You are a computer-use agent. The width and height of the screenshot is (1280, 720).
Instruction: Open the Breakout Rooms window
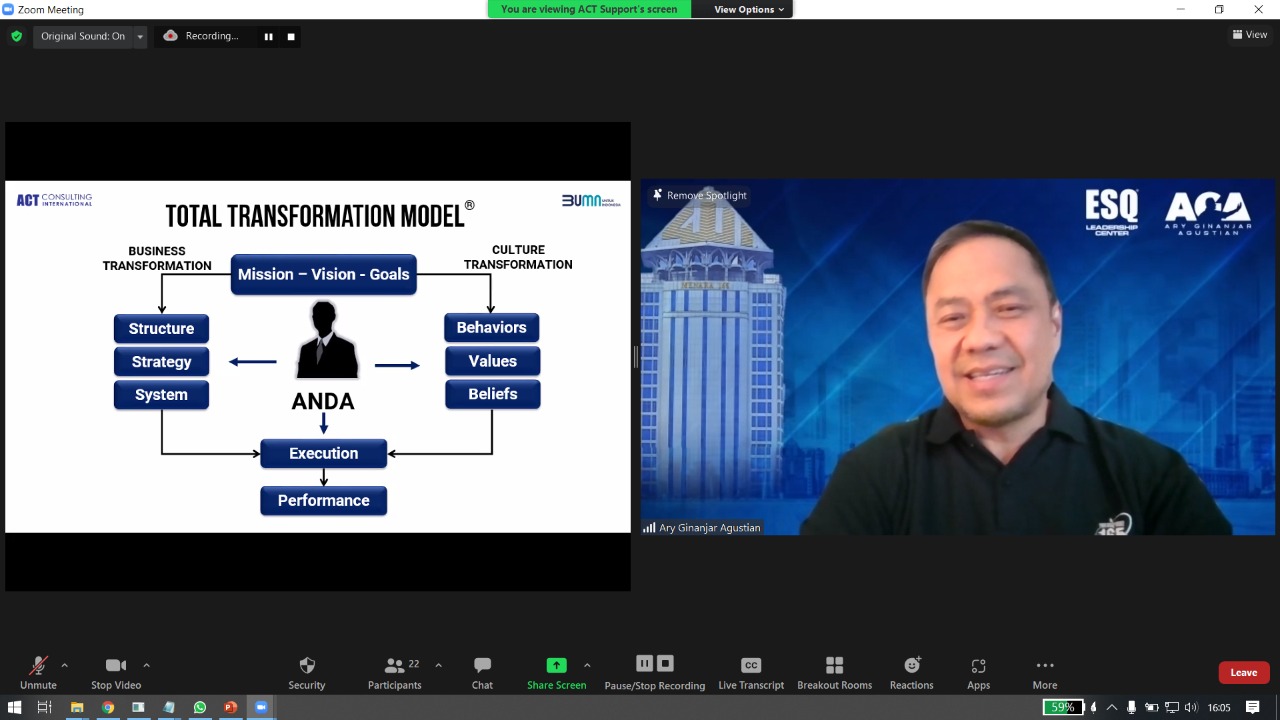point(834,672)
